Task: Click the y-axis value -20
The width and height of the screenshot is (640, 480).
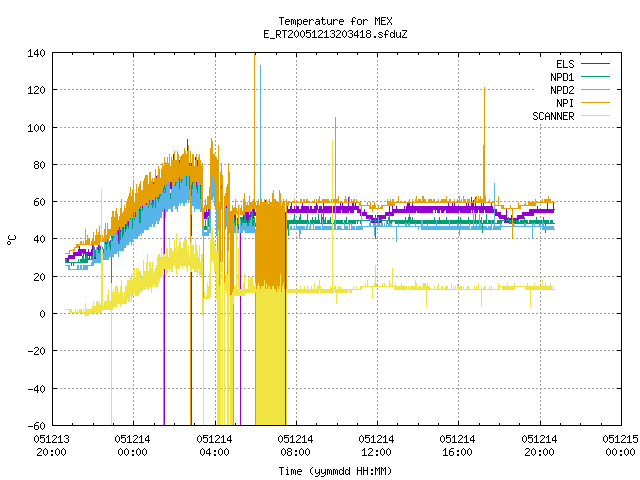Action: point(36,351)
